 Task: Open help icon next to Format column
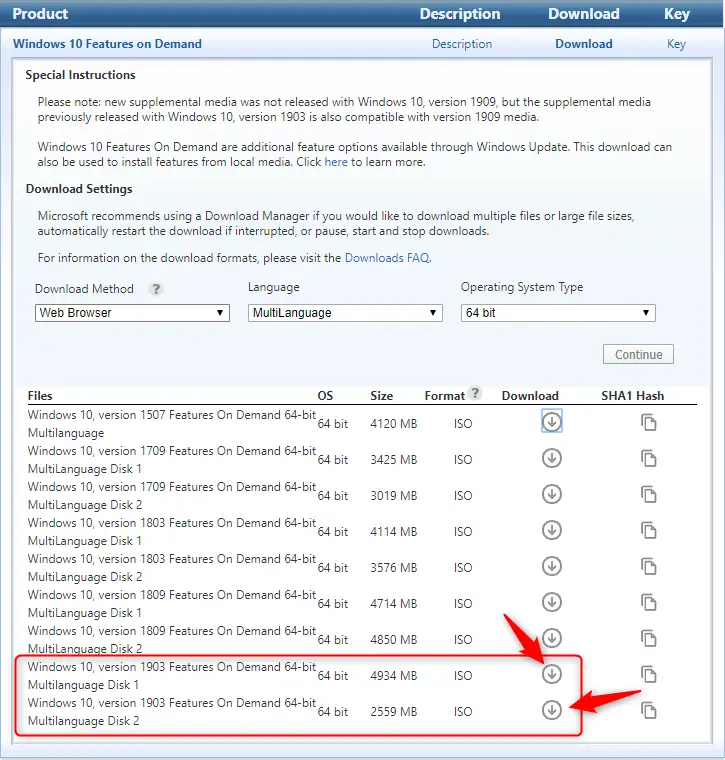pyautogui.click(x=475, y=393)
